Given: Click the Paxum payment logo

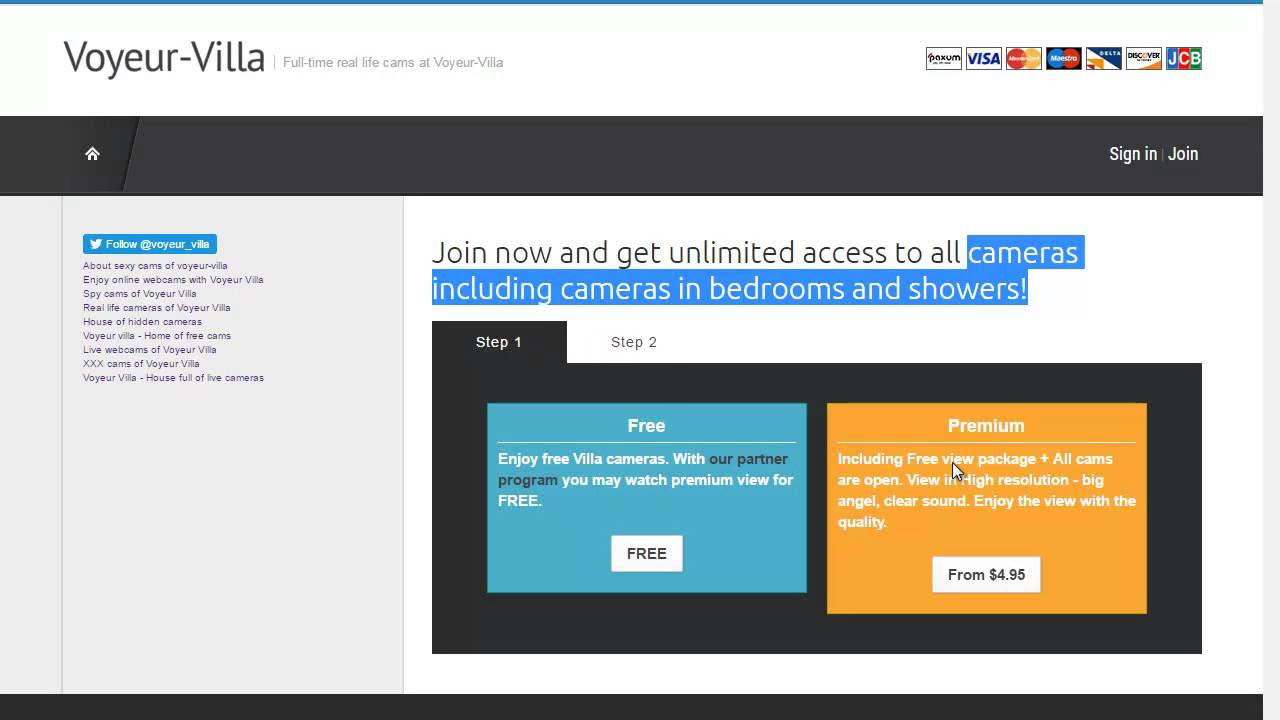Looking at the screenshot, I should pyautogui.click(x=943, y=59).
